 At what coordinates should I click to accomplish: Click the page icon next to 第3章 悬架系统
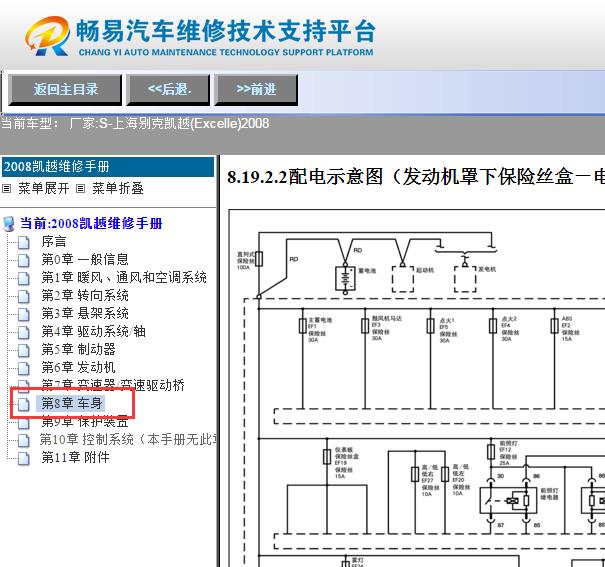(x=24, y=314)
